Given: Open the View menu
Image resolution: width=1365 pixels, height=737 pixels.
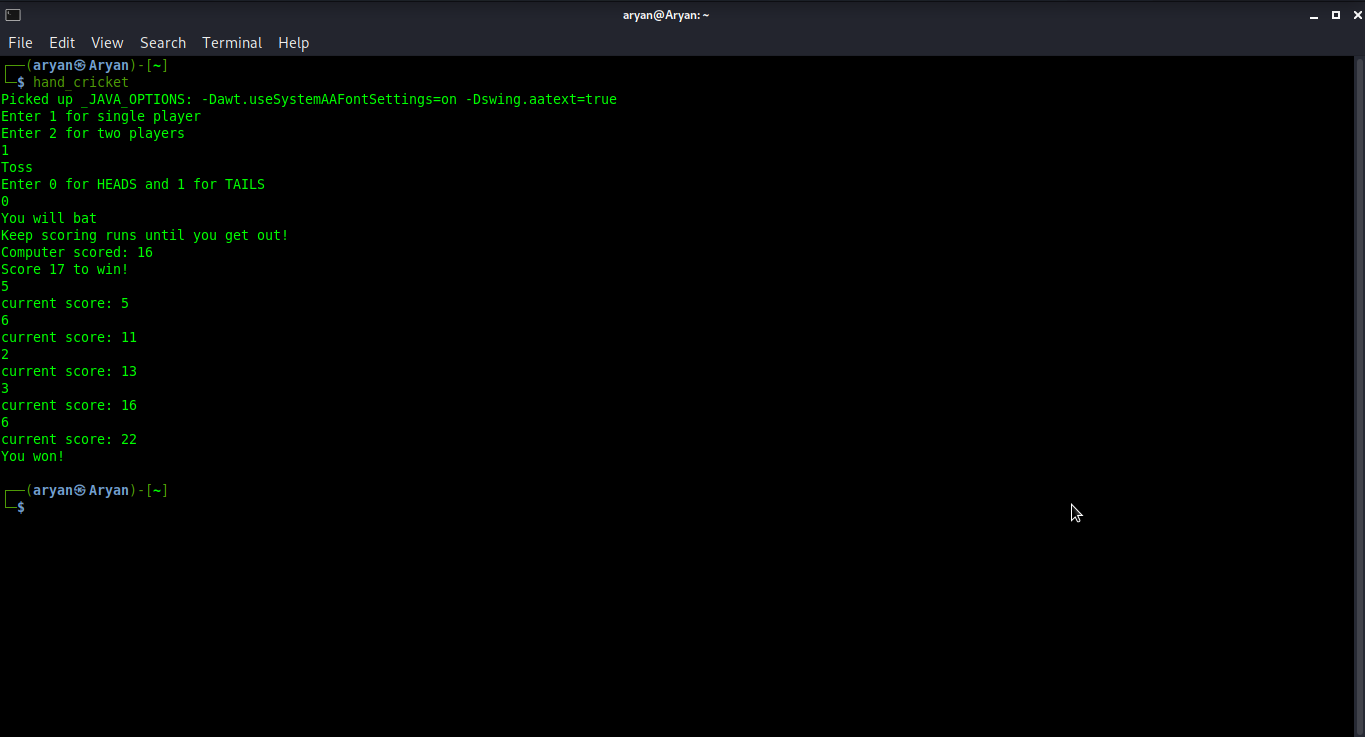Looking at the screenshot, I should (106, 42).
